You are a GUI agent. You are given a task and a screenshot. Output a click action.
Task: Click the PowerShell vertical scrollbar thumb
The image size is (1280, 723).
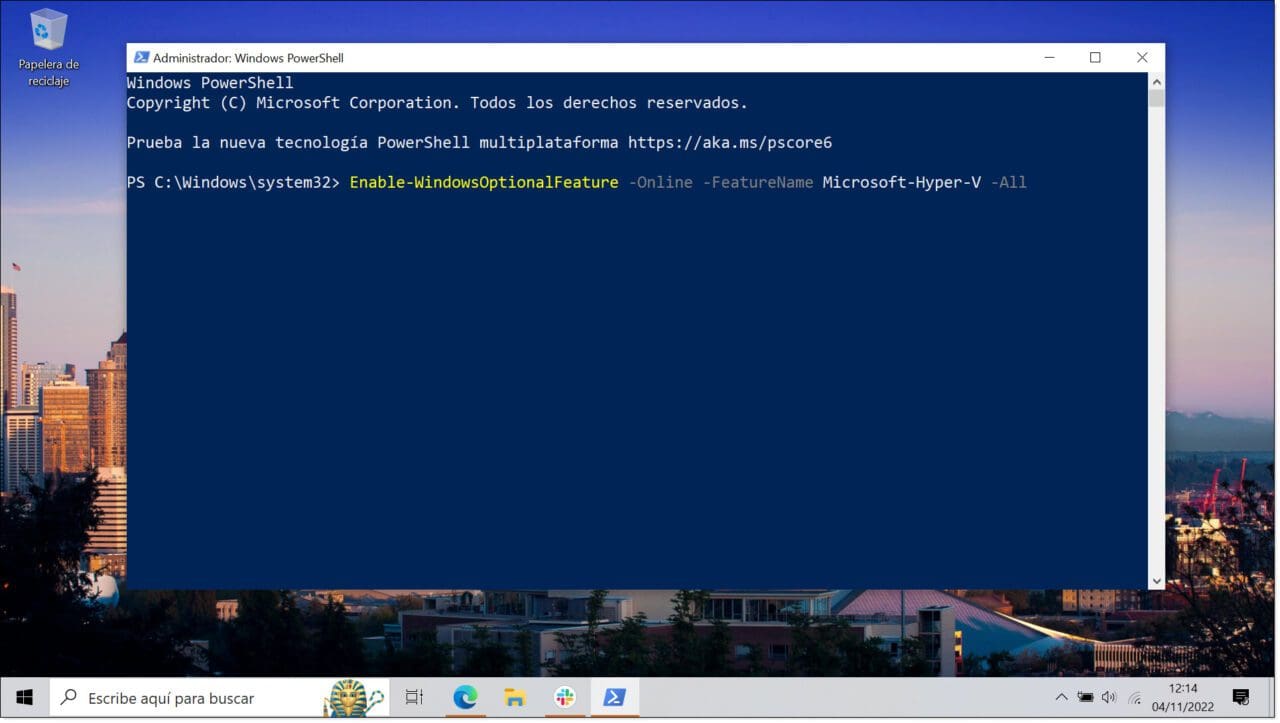point(1157,99)
